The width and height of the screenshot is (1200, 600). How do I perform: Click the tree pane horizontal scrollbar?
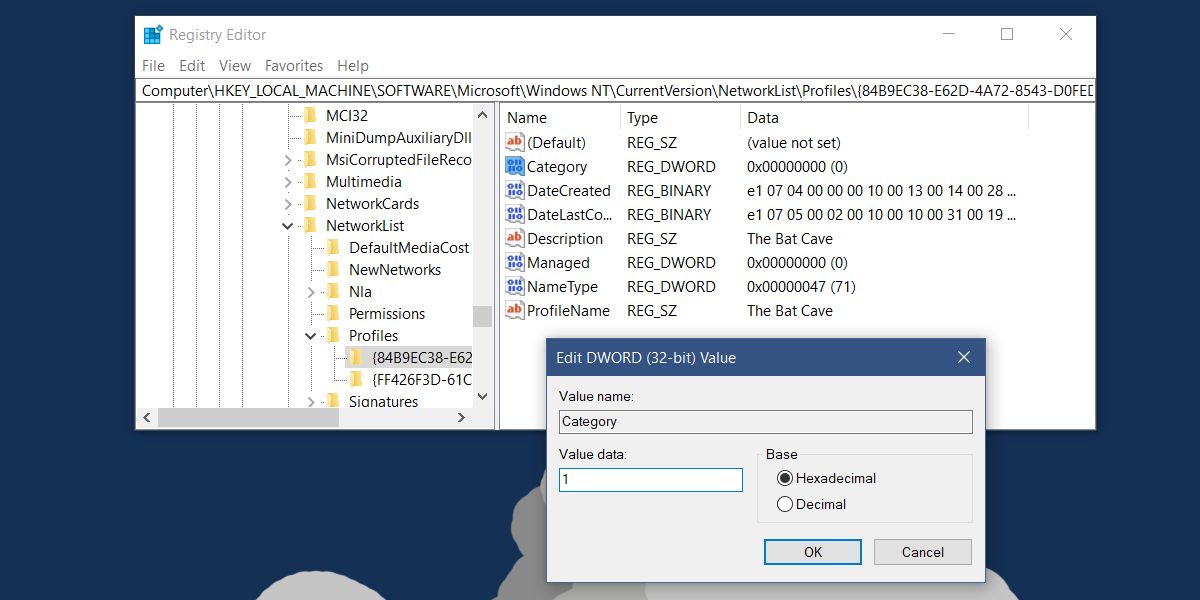pyautogui.click(x=300, y=417)
